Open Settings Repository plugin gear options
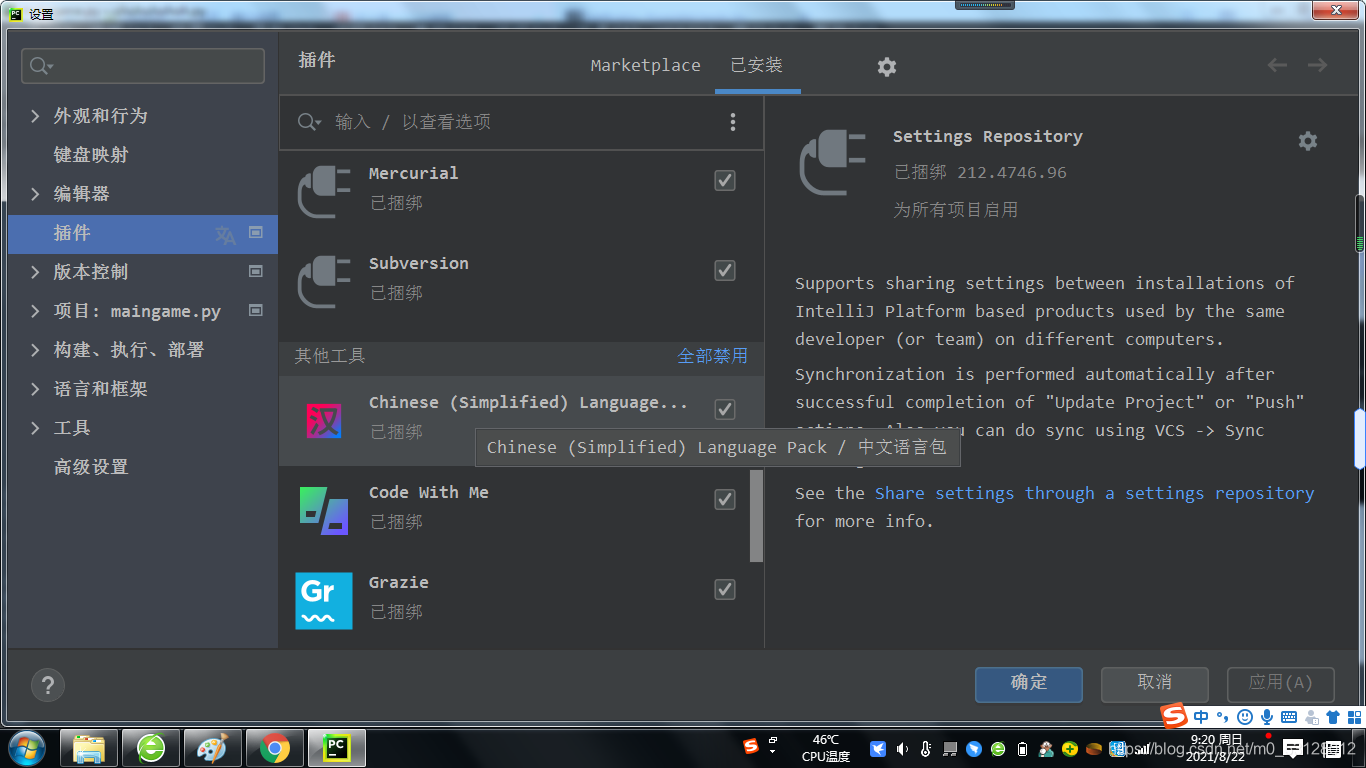 pyautogui.click(x=1308, y=141)
